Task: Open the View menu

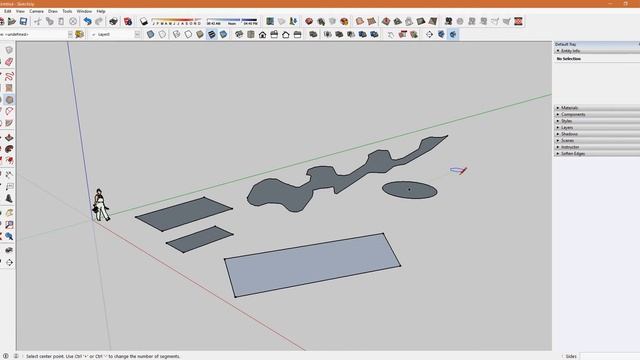Action: [x=20, y=11]
